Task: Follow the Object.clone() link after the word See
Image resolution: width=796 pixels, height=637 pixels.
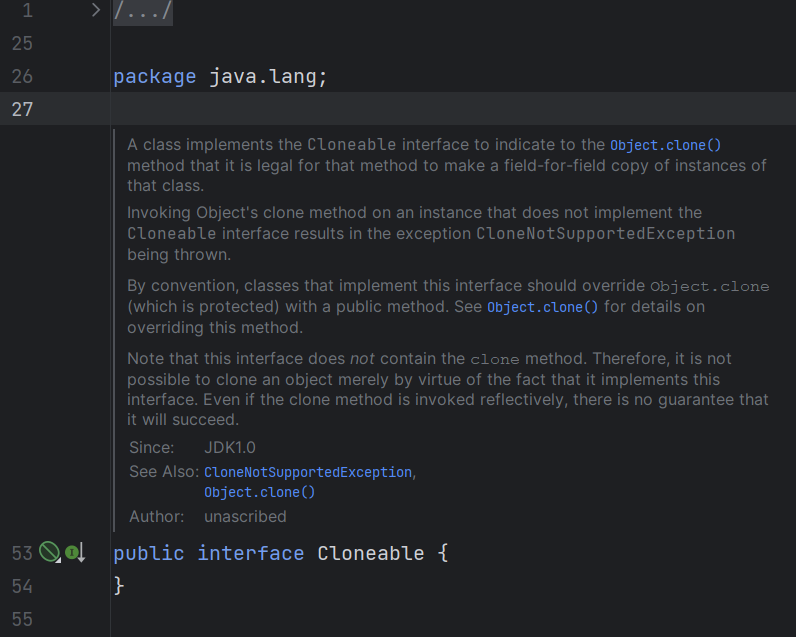Action: tap(542, 307)
